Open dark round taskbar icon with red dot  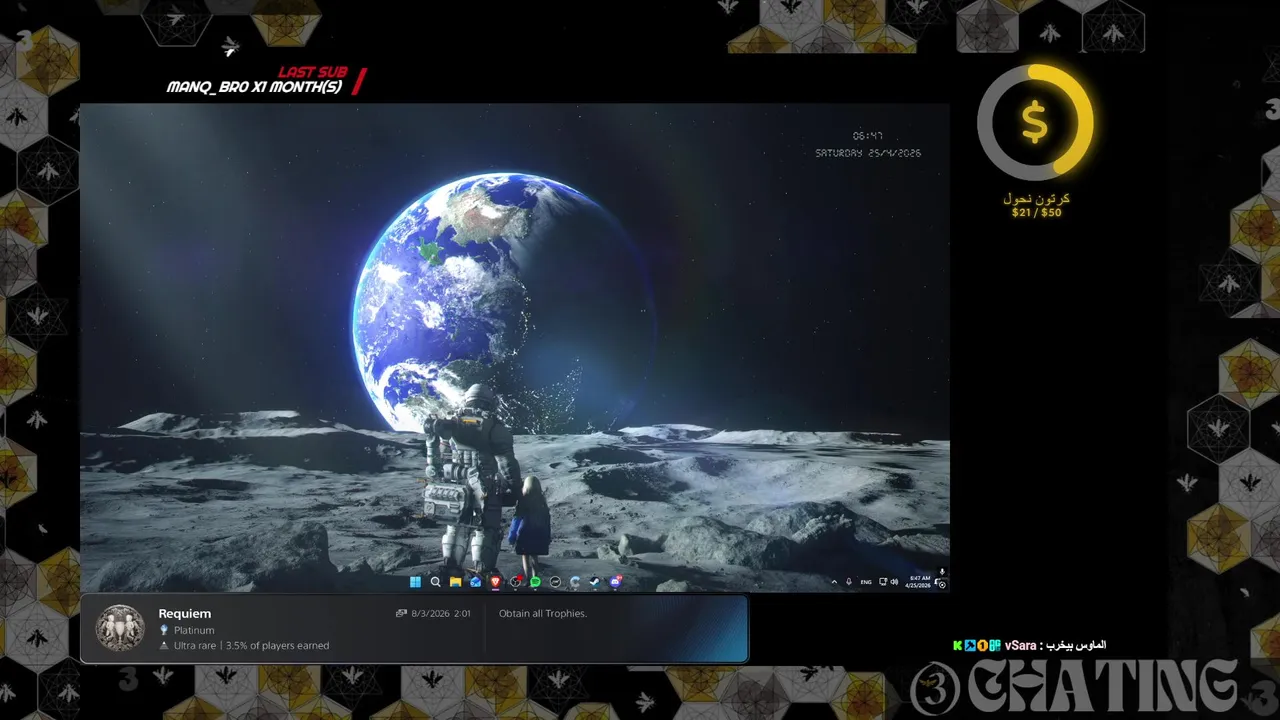coord(516,581)
